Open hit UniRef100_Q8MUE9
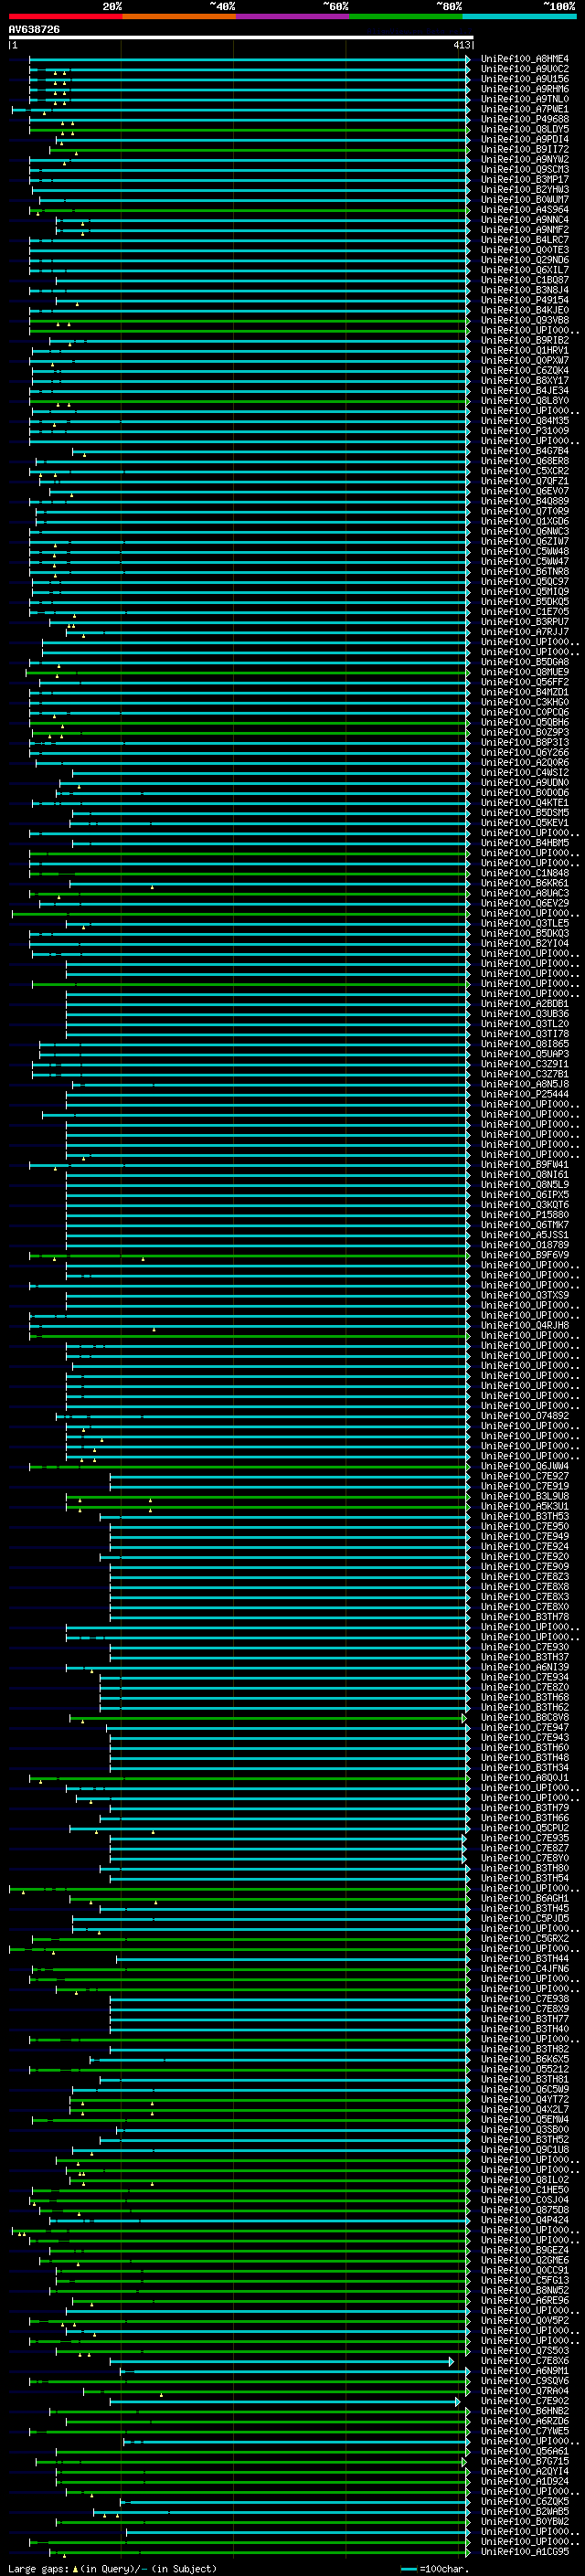Image resolution: width=585 pixels, height=2576 pixels. point(524,672)
